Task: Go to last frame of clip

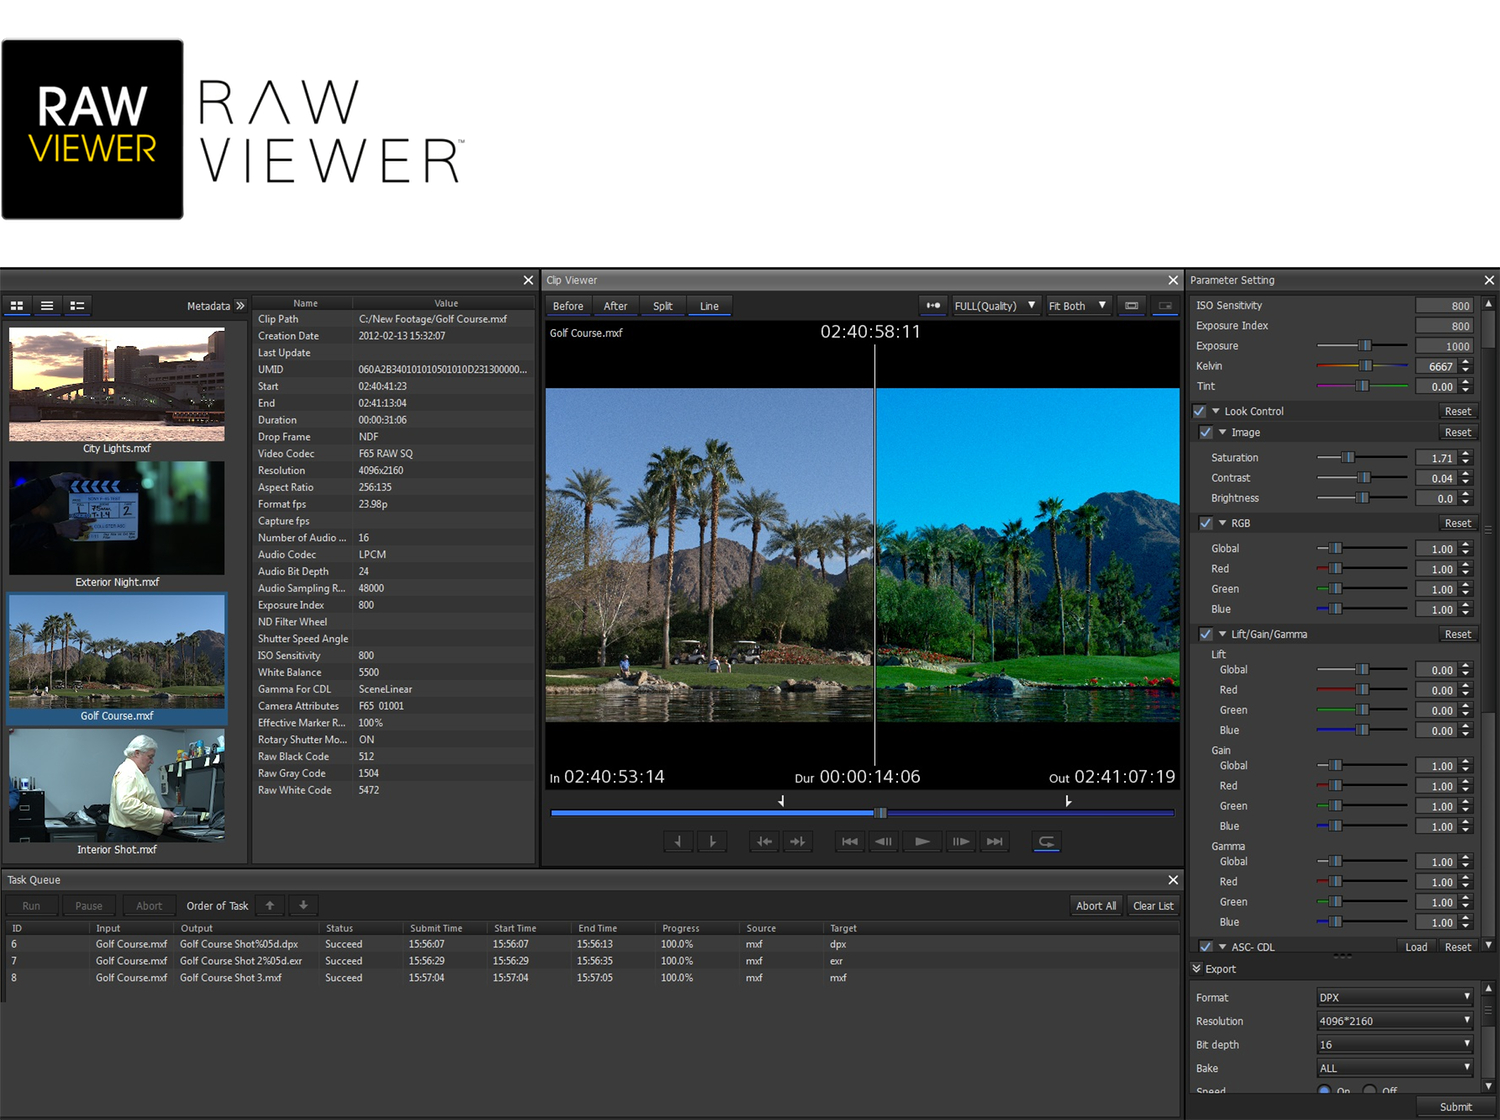Action: click(994, 842)
